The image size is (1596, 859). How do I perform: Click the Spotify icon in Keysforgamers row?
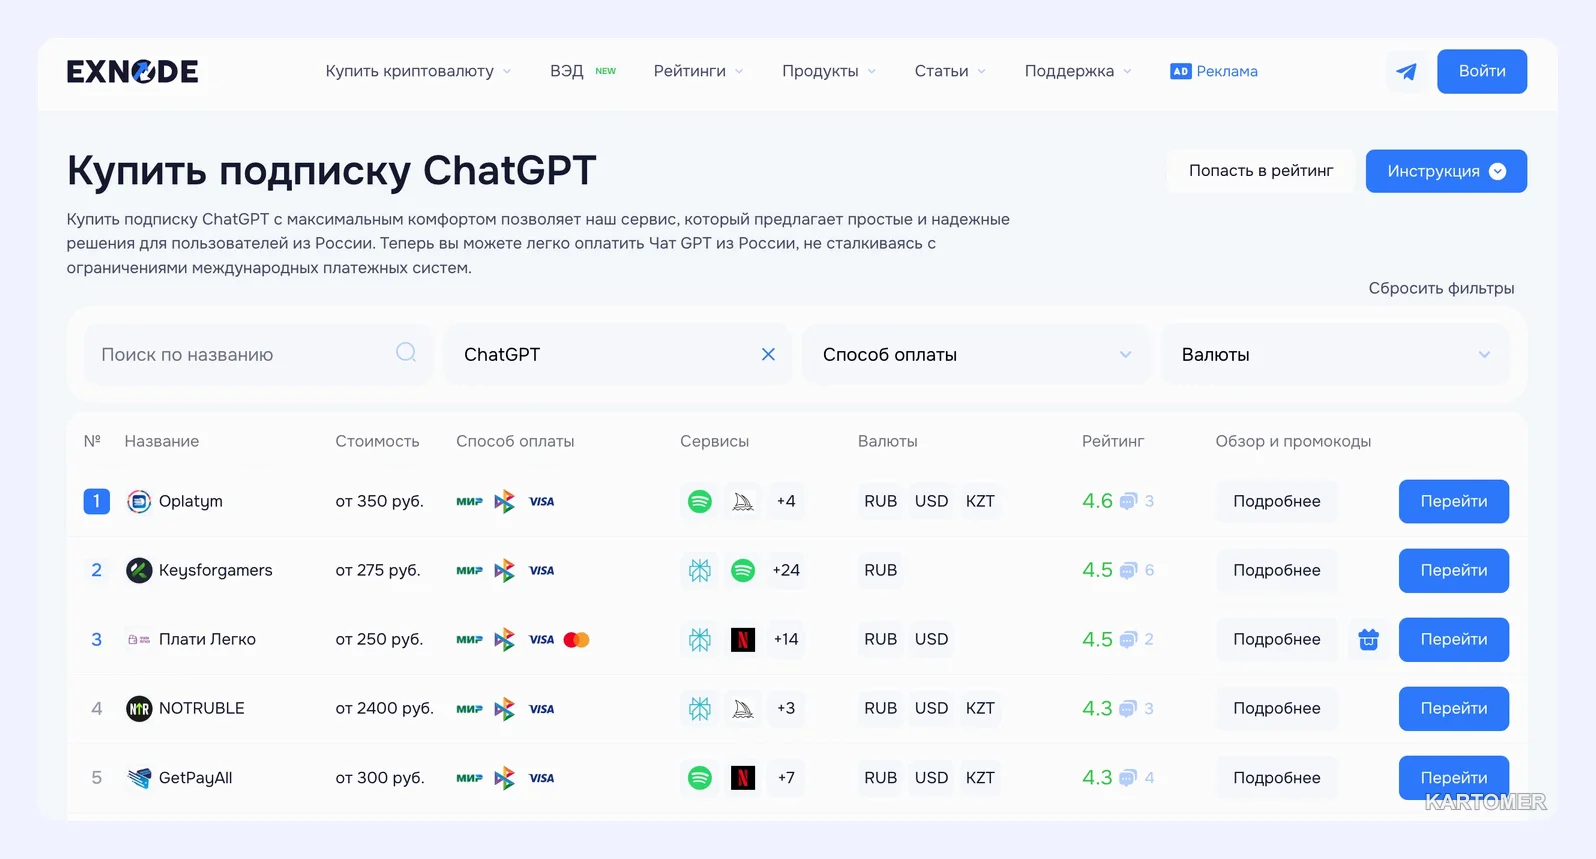point(743,570)
